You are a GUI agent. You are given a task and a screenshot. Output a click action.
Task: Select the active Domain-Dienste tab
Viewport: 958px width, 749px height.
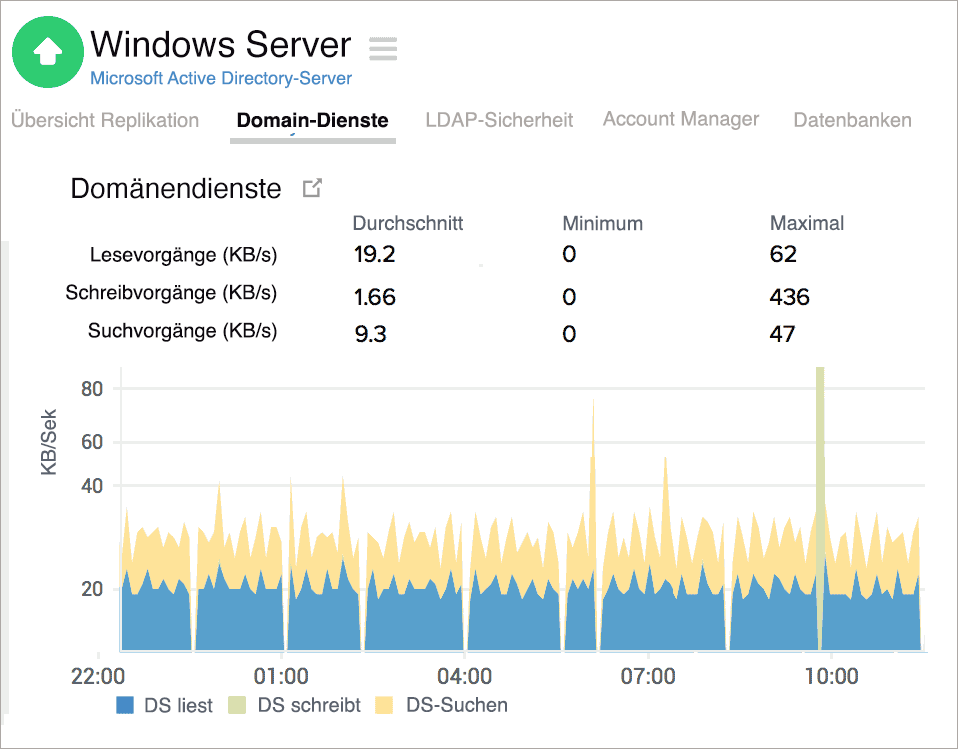point(312,121)
